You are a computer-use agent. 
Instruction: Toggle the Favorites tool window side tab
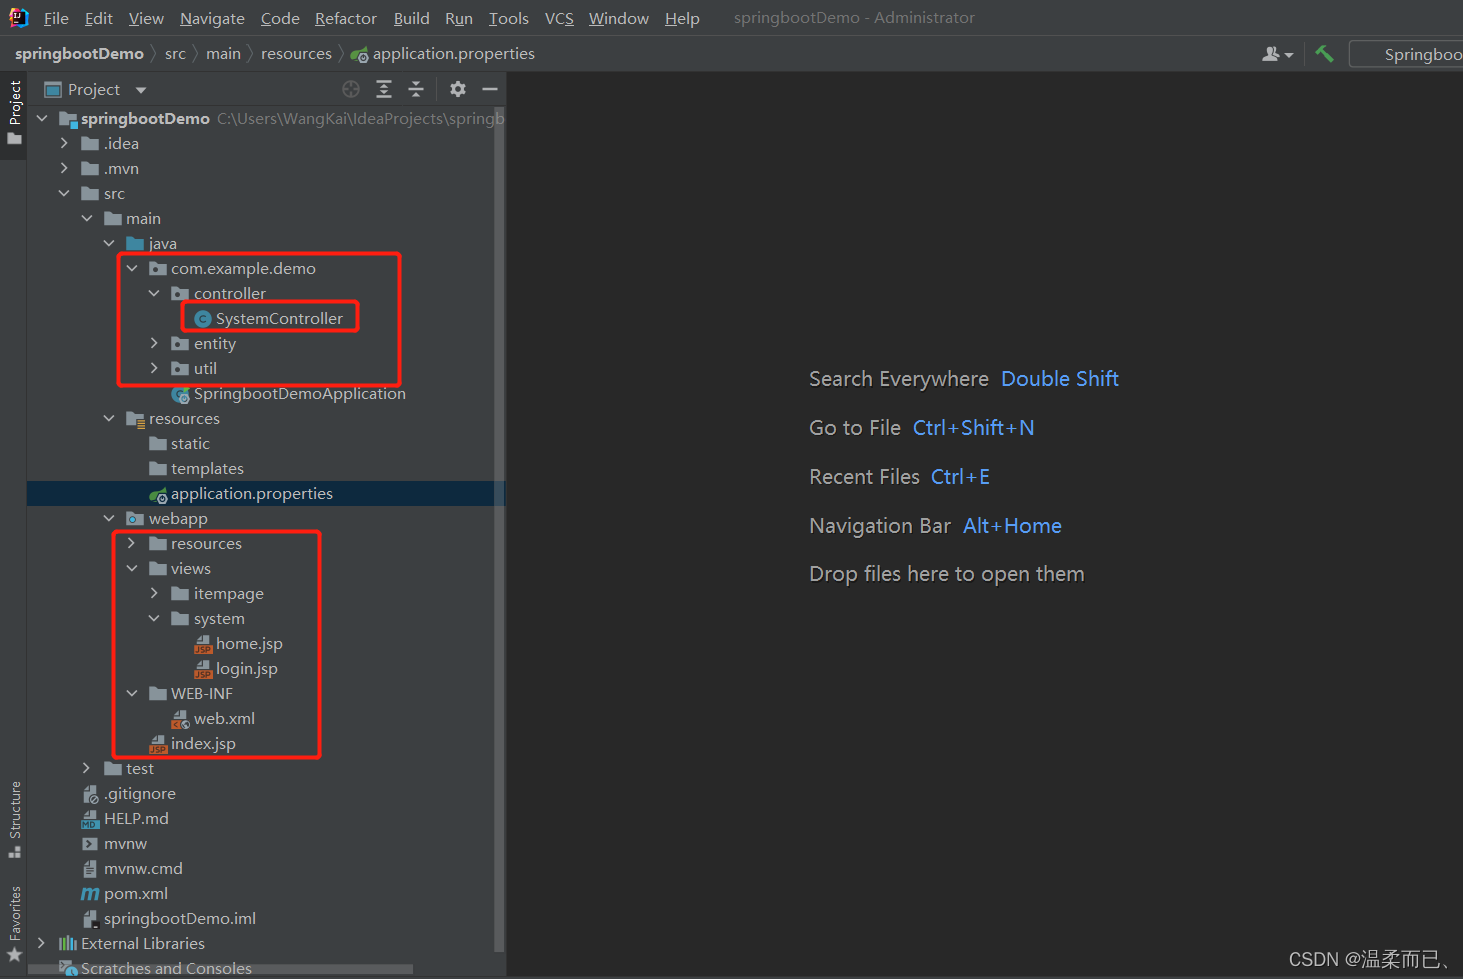(14, 922)
